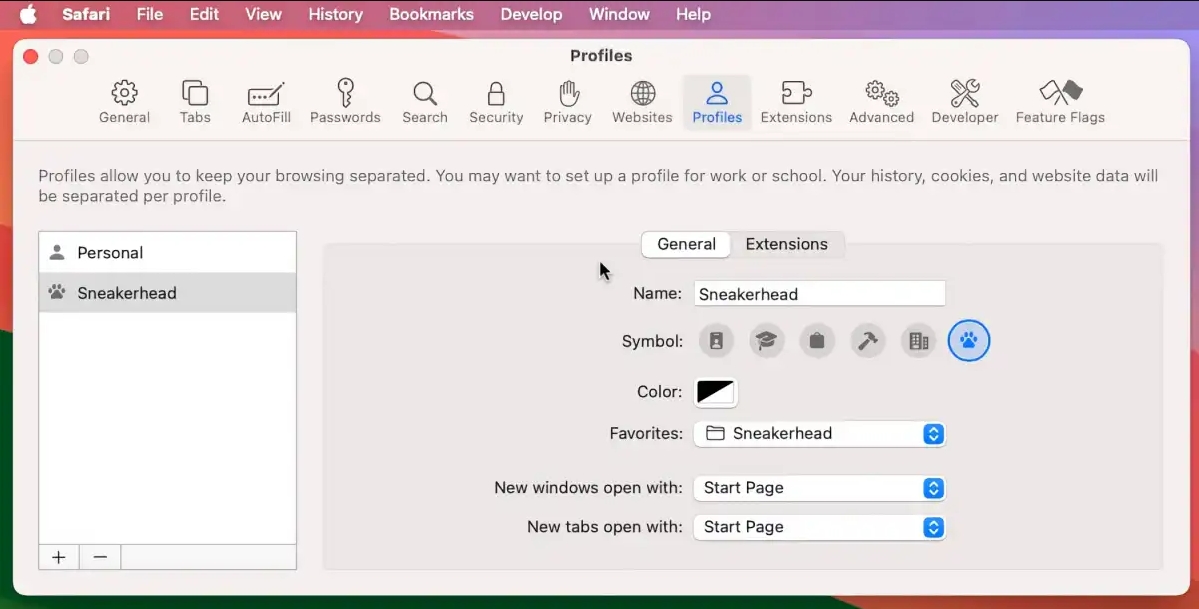
Task: Select the Profiles toolbar pane
Action: (x=717, y=102)
